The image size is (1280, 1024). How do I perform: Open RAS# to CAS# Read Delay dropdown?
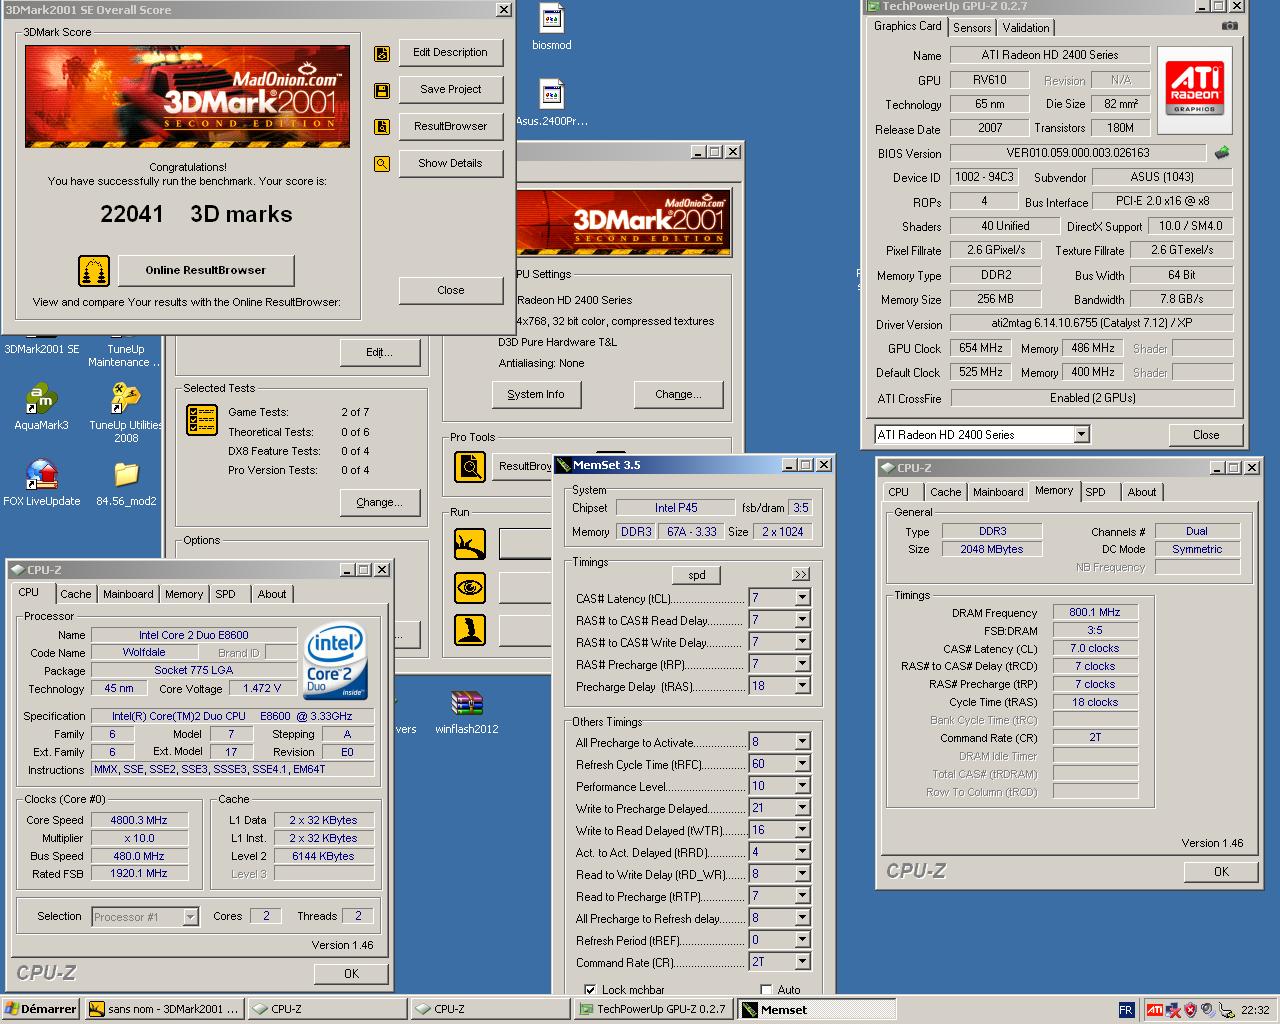tap(801, 620)
